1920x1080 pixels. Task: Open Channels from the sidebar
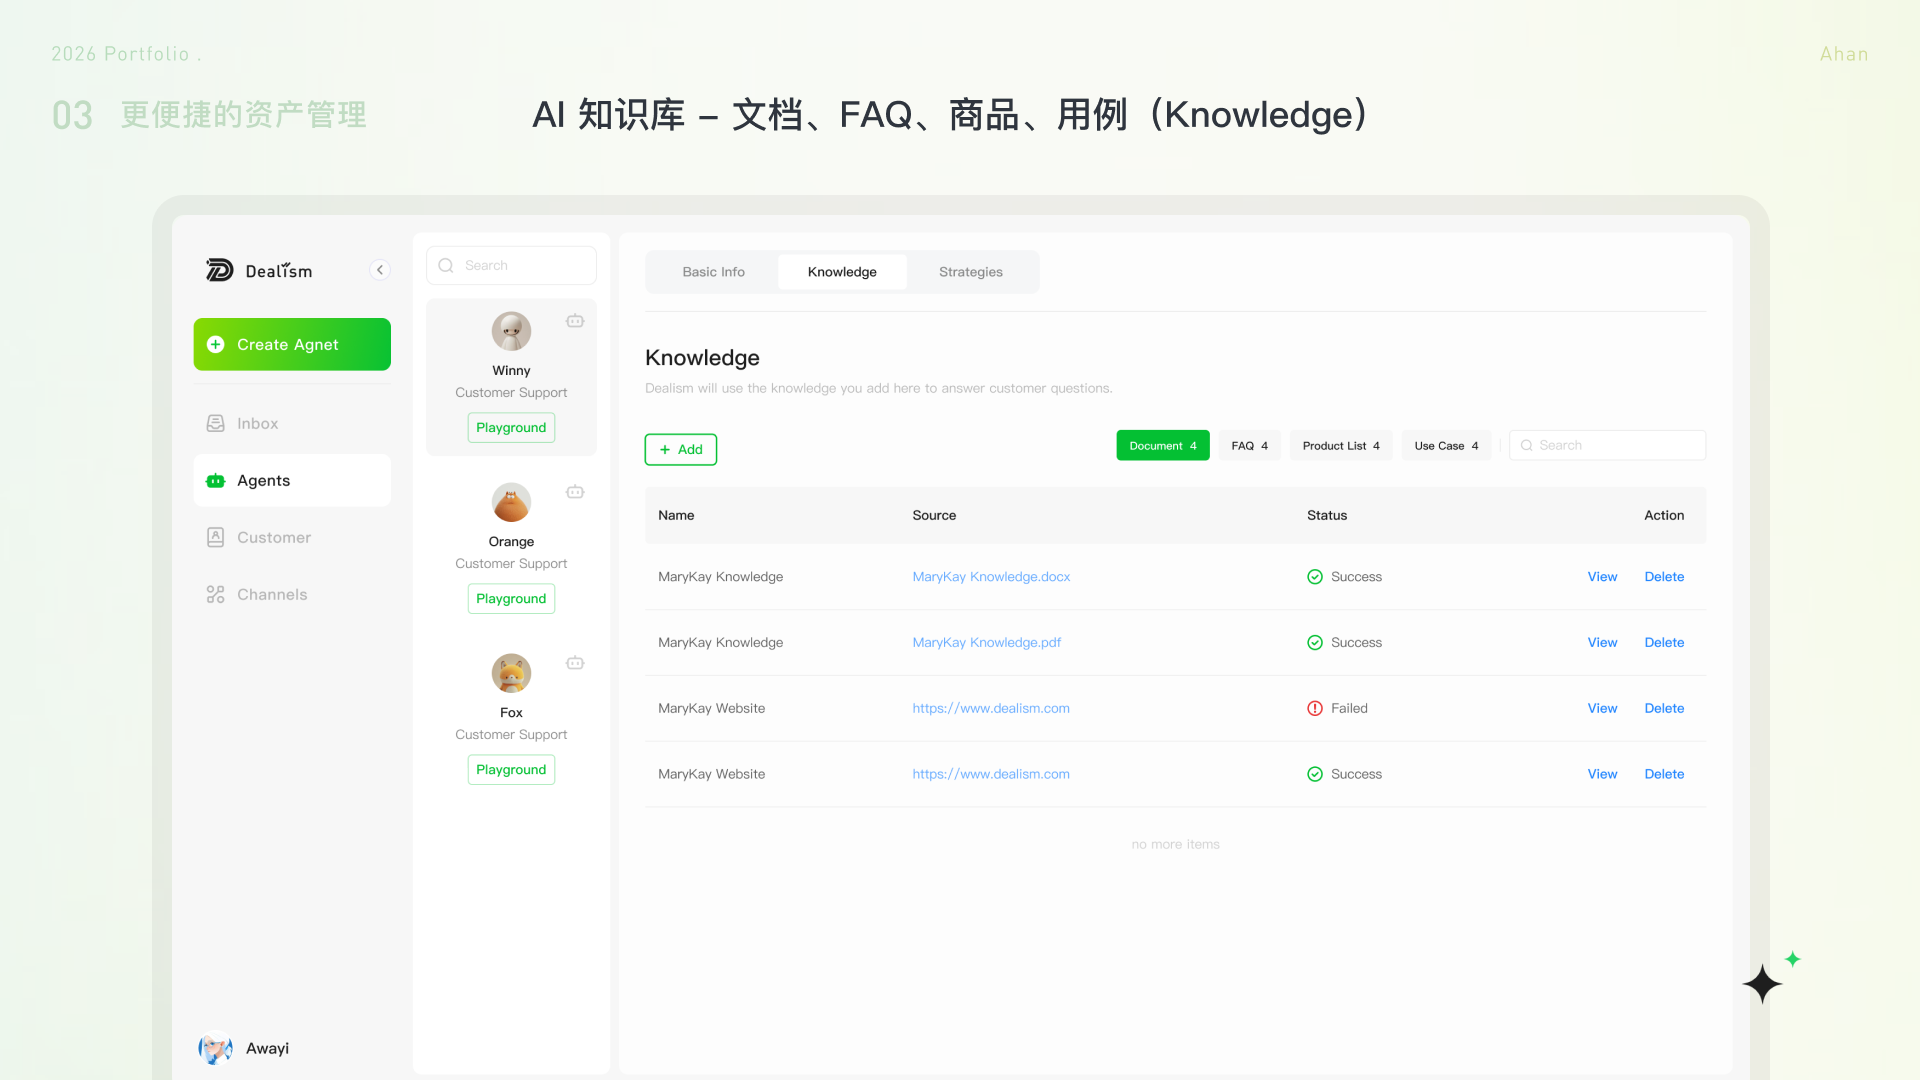click(x=292, y=595)
